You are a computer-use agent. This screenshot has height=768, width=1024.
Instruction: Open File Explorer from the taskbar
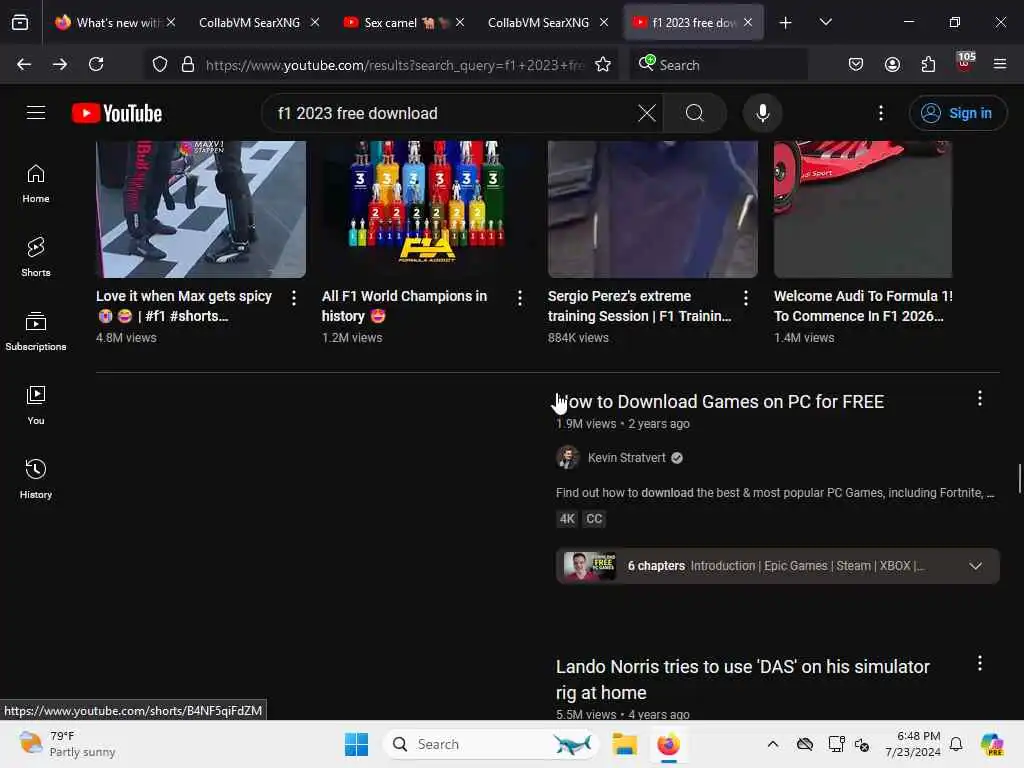pyautogui.click(x=624, y=744)
